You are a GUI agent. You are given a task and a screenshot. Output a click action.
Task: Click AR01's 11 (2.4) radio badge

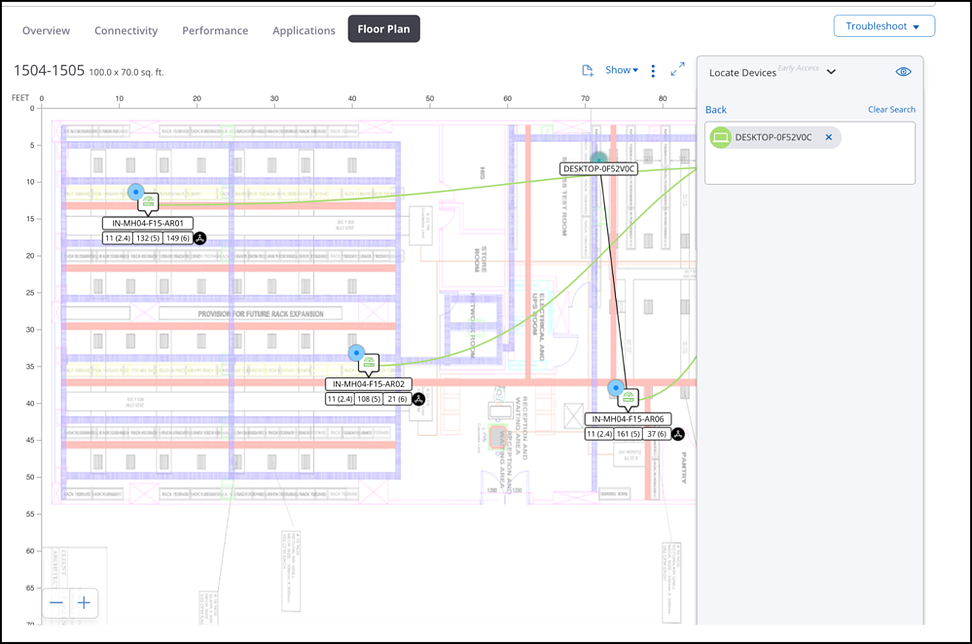(x=117, y=238)
